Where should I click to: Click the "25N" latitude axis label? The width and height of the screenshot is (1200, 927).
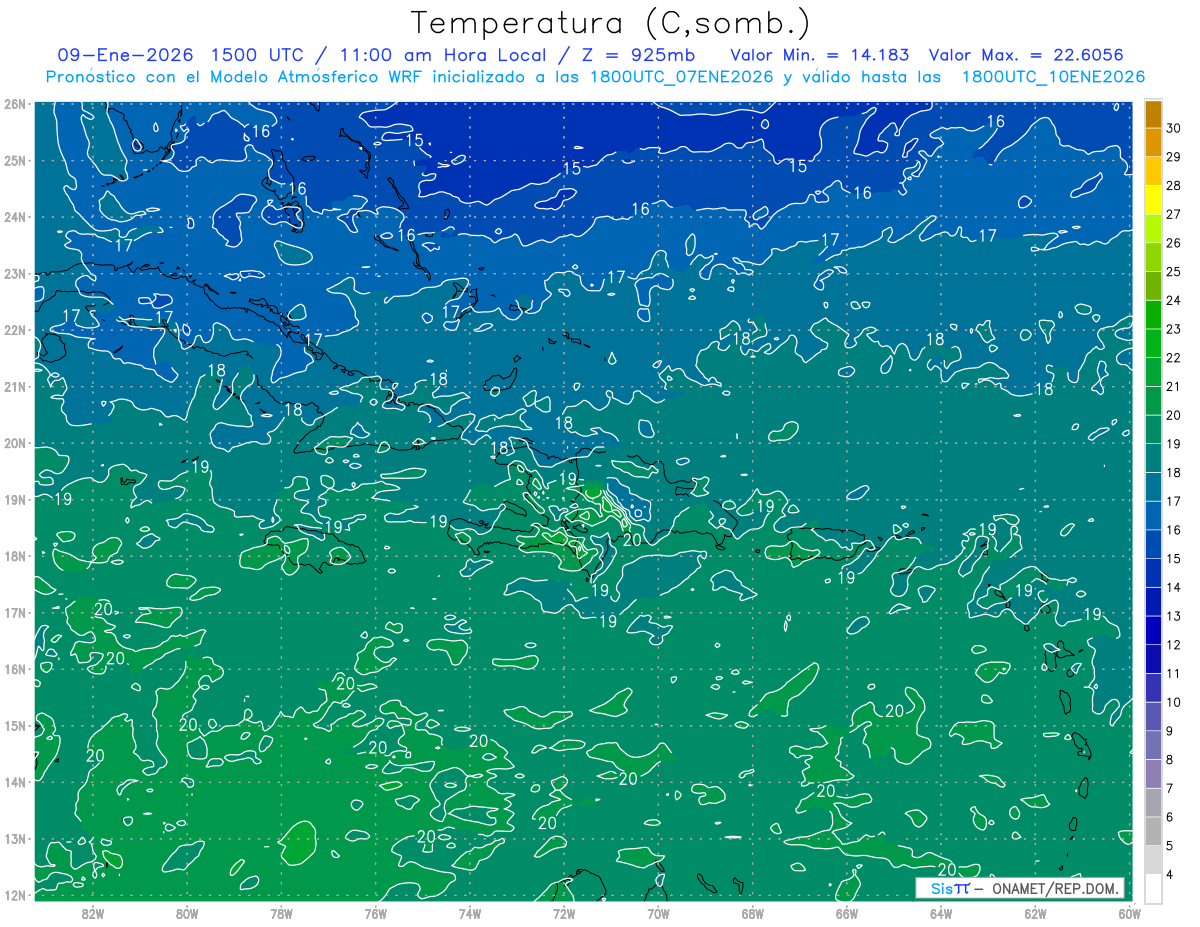pos(14,160)
